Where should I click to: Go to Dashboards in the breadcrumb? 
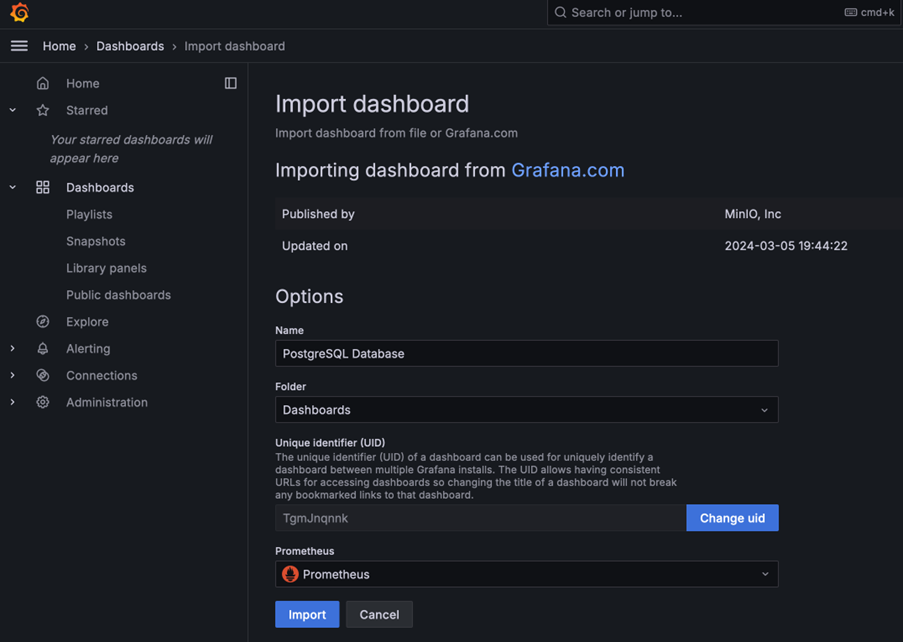pos(130,46)
